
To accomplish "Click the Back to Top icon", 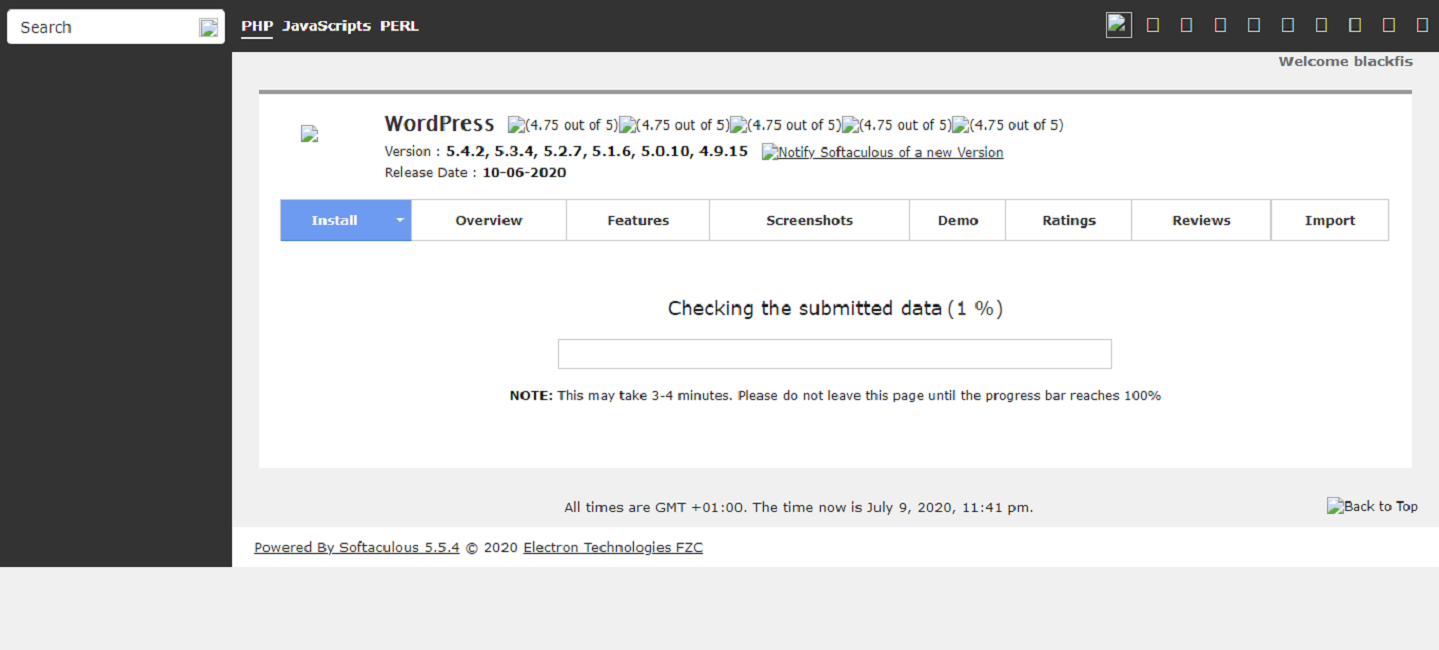I will coord(1335,506).
